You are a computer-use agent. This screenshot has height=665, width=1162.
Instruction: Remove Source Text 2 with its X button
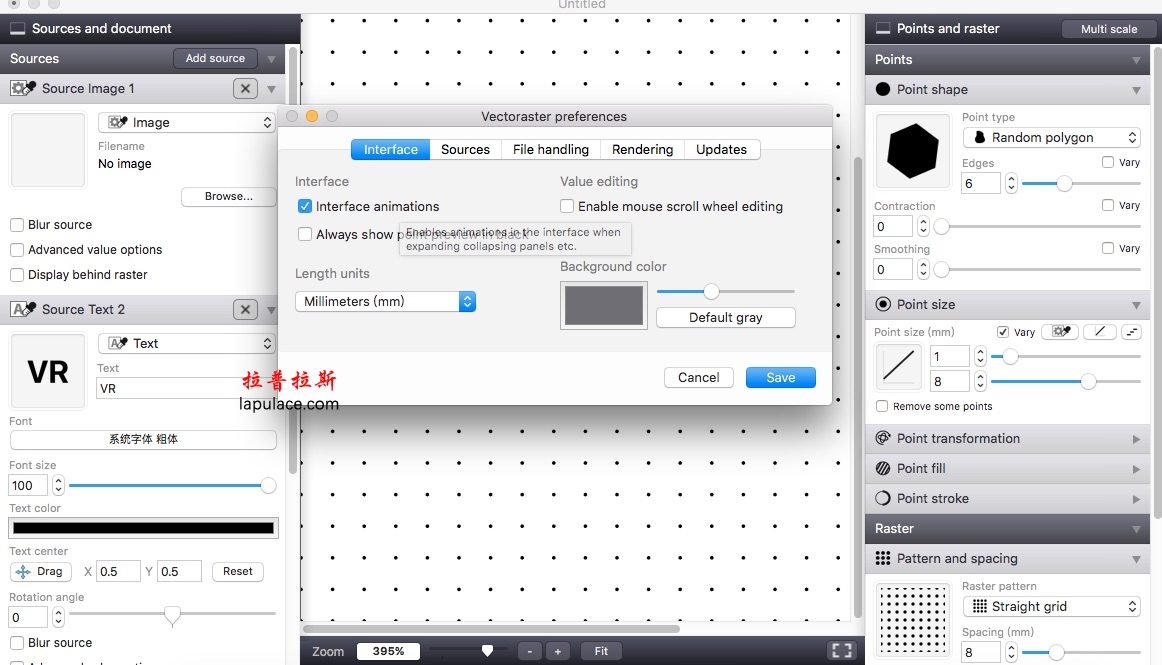(x=245, y=310)
